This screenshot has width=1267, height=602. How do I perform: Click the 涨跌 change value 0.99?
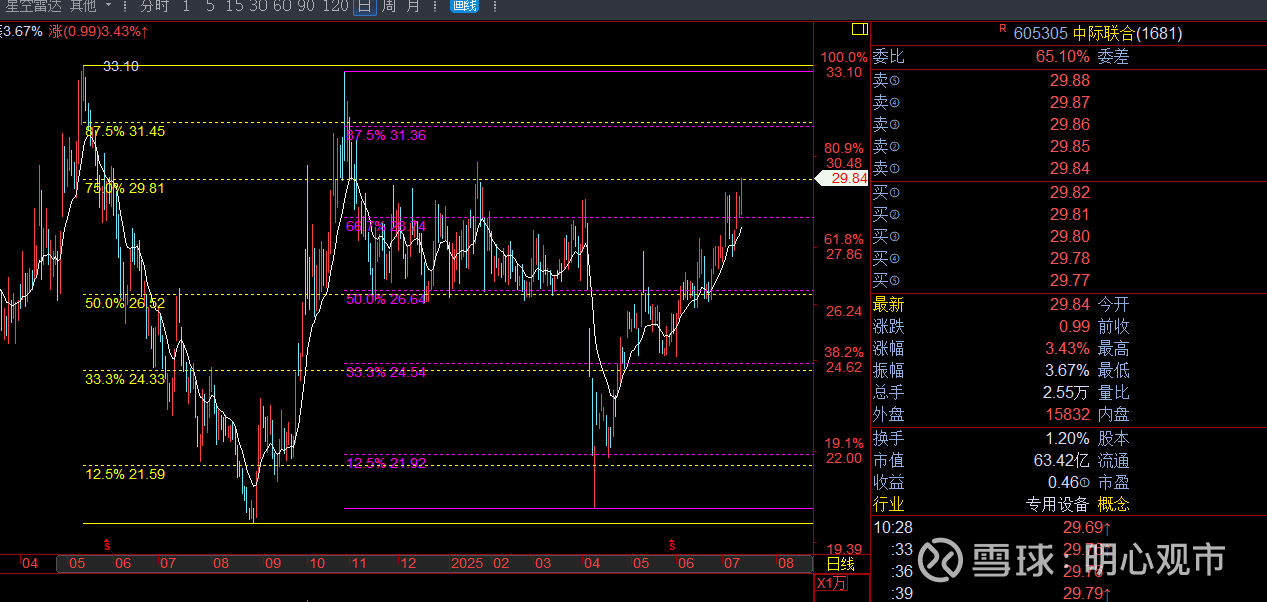1074,326
